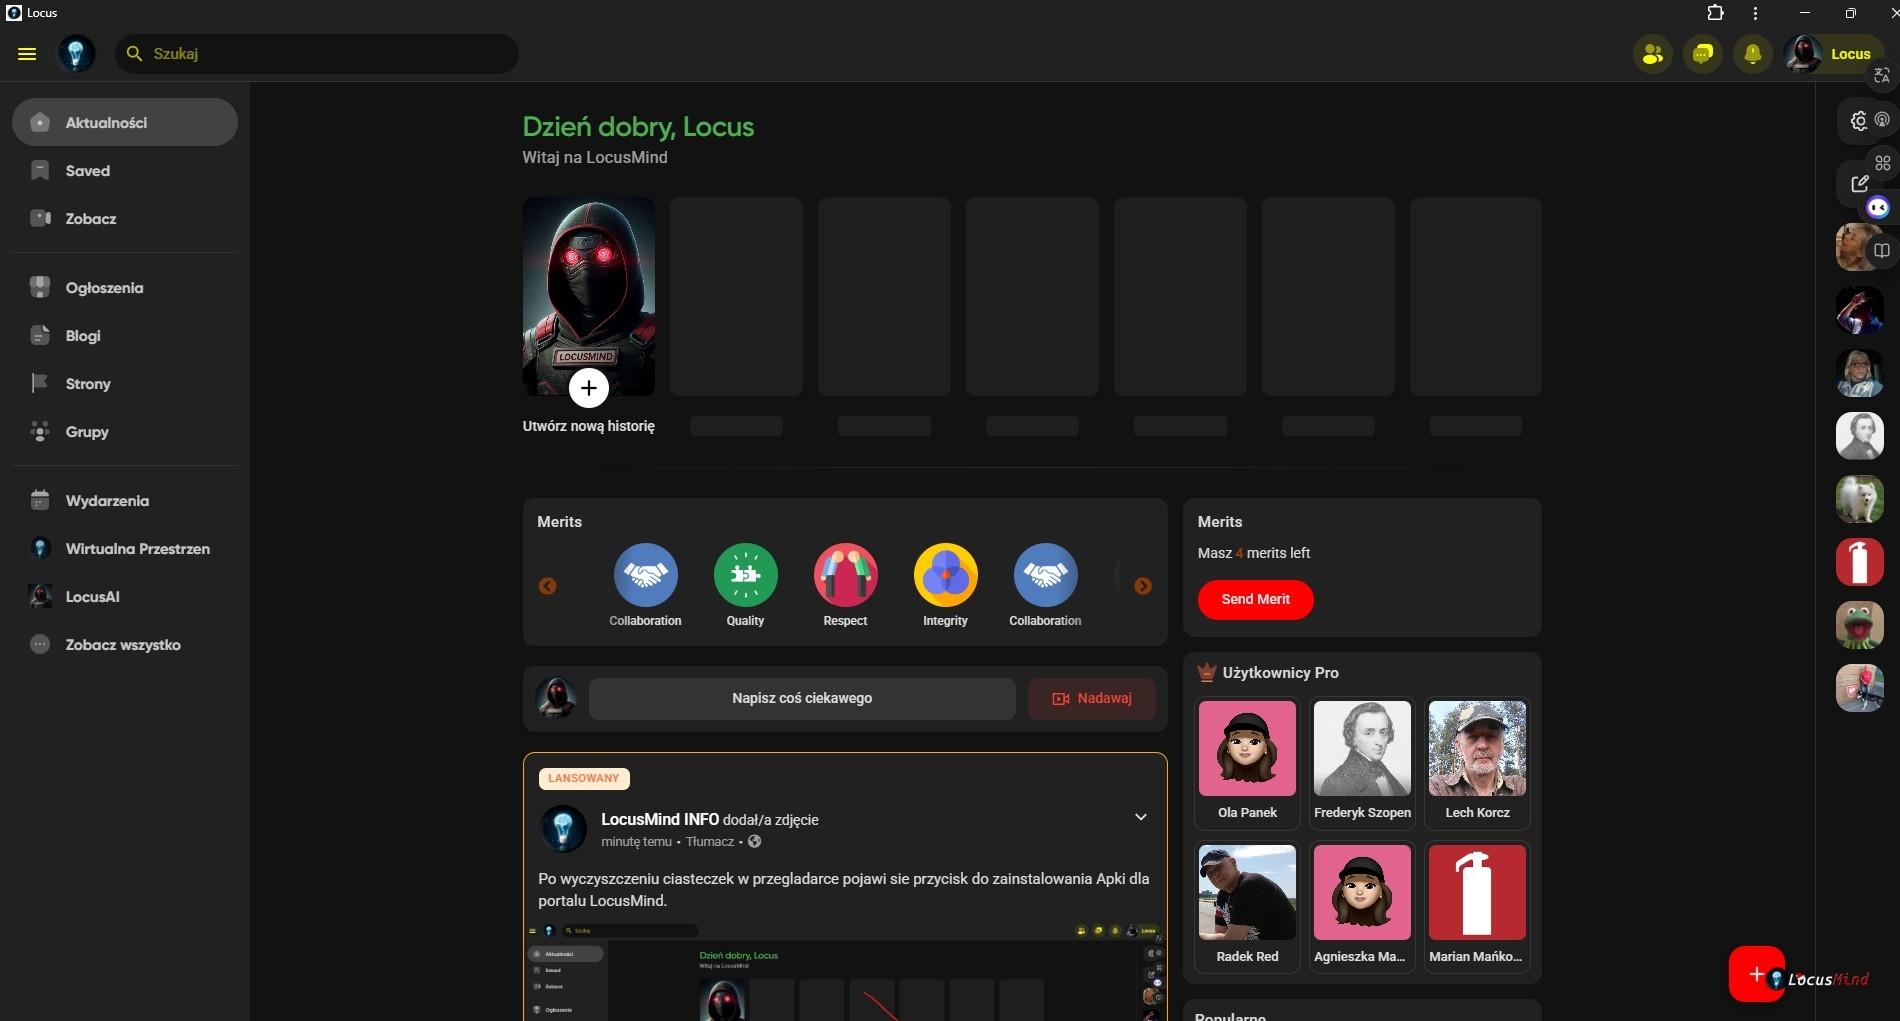1900x1021 pixels.
Task: Click the minutę temu timestamp
Action: [636, 842]
